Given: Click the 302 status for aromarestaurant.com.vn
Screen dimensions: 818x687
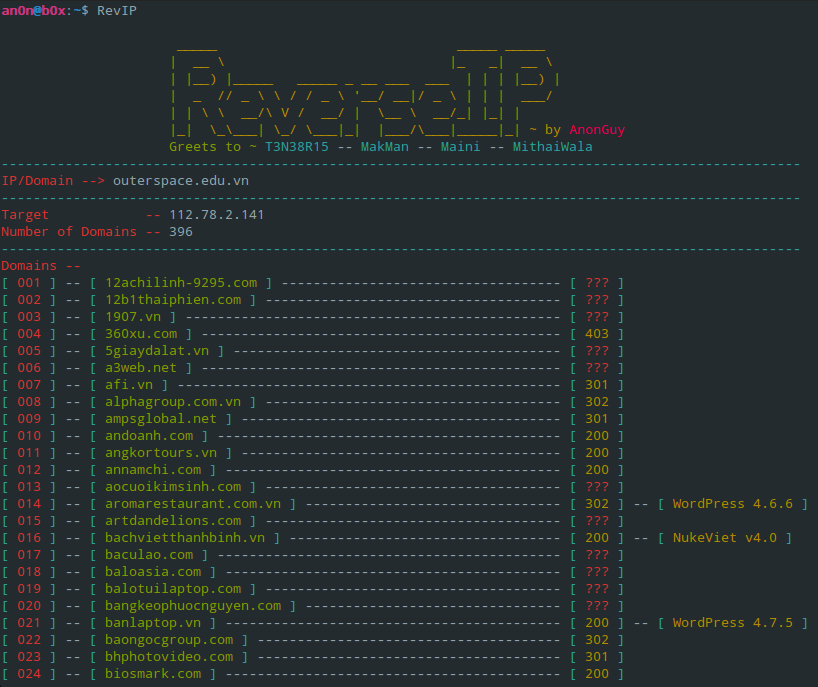Looking at the screenshot, I should pos(597,504).
